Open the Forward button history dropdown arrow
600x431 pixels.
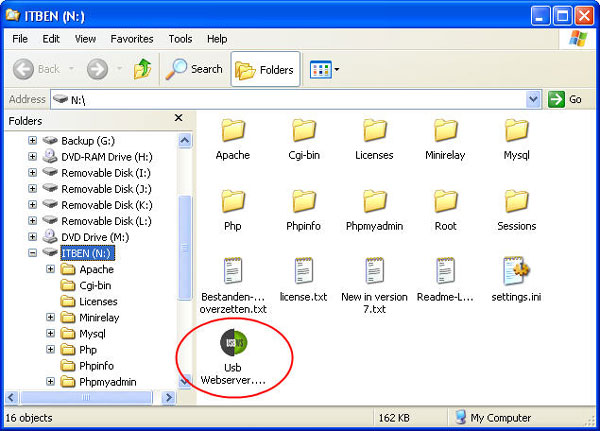click(x=119, y=69)
